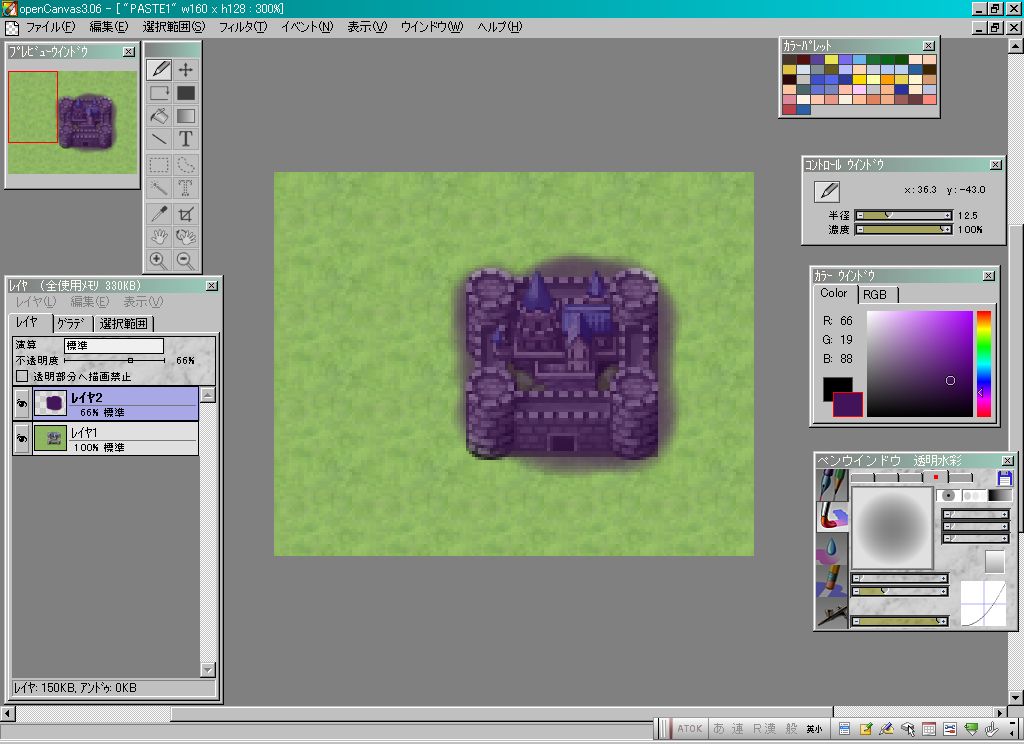Choose the airbrush brush type
Viewport: 1024px width, 744px height.
click(x=833, y=613)
